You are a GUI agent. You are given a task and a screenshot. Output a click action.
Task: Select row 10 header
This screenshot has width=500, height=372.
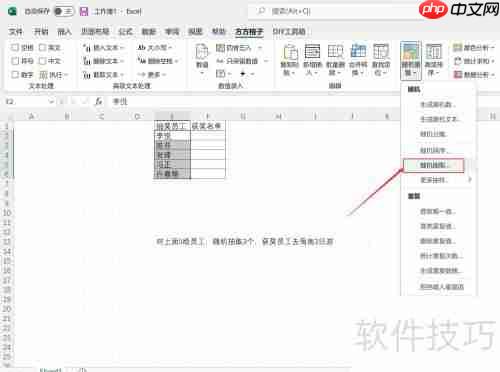[x=7, y=213]
